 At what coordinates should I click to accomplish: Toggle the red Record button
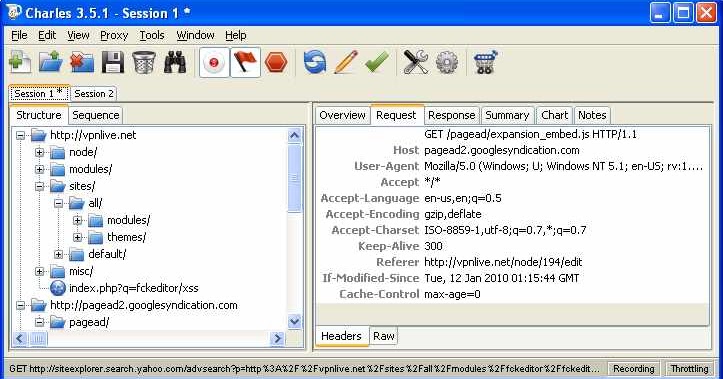tap(214, 62)
